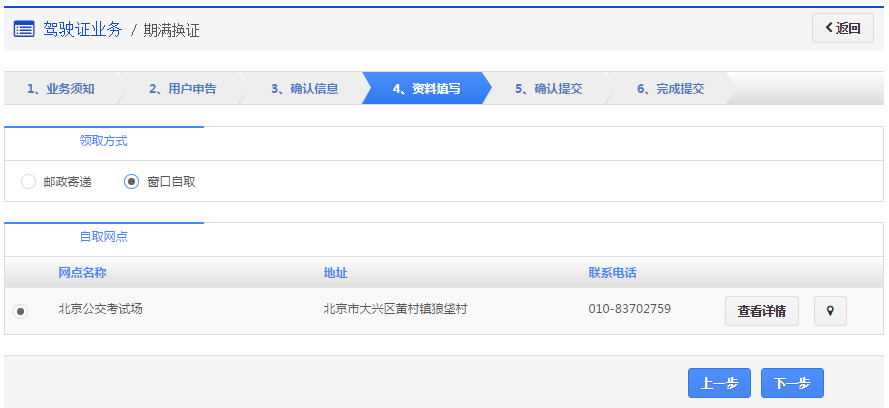Click the 上一步 previous step button
Viewport: 889px width, 408px height.
(719, 383)
